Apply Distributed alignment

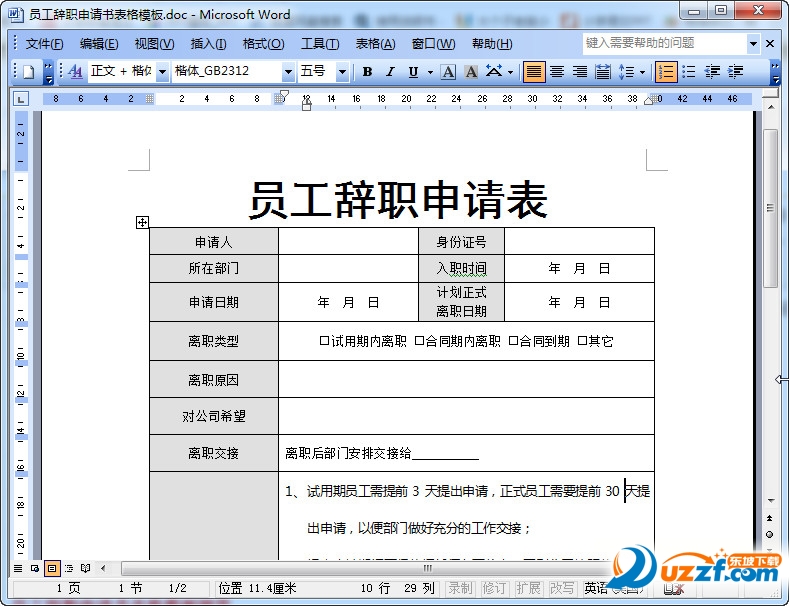tap(603, 72)
